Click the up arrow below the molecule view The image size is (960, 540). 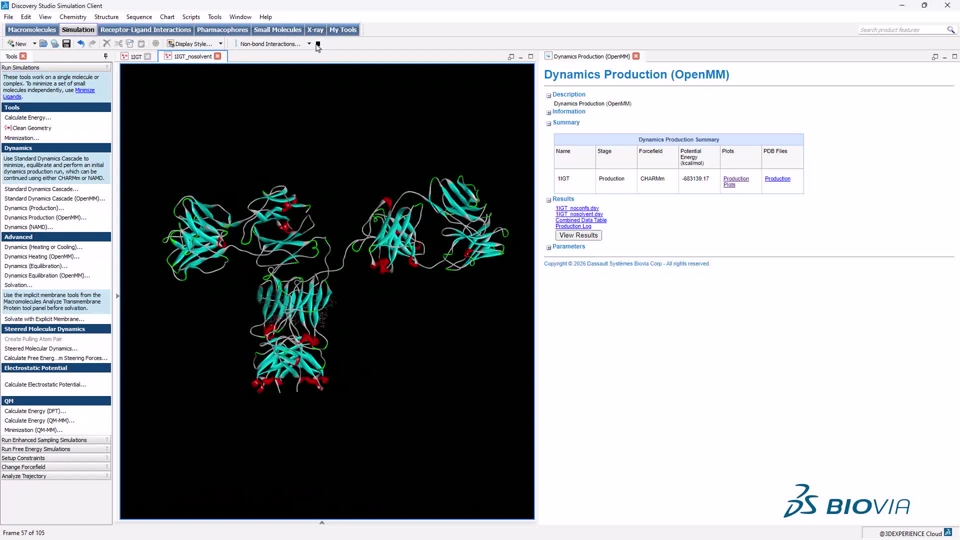pos(322,523)
